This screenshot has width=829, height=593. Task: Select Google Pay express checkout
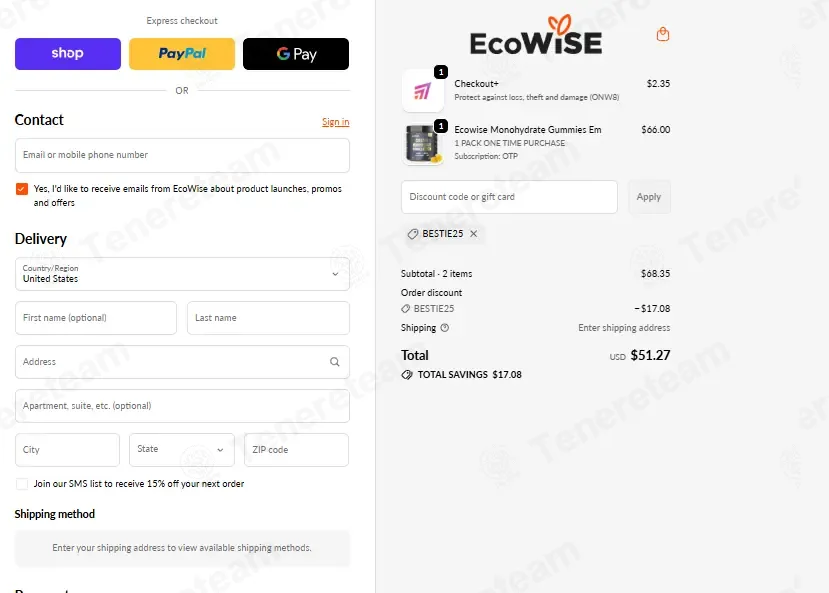(x=296, y=53)
